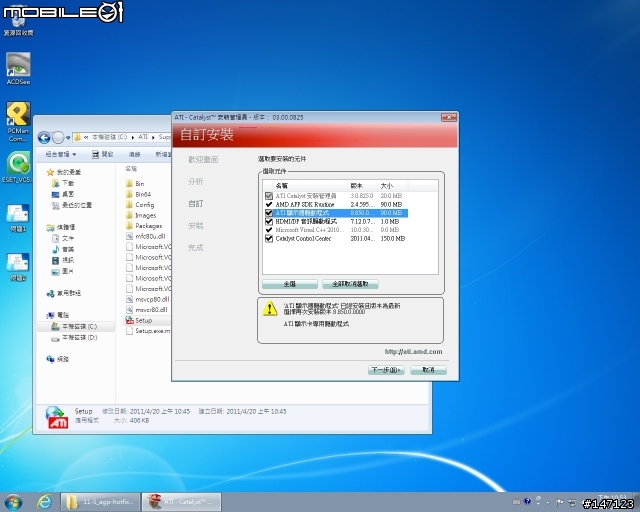Select the Config folder in file list
This screenshot has width=640, height=512.
pyautogui.click(x=140, y=205)
